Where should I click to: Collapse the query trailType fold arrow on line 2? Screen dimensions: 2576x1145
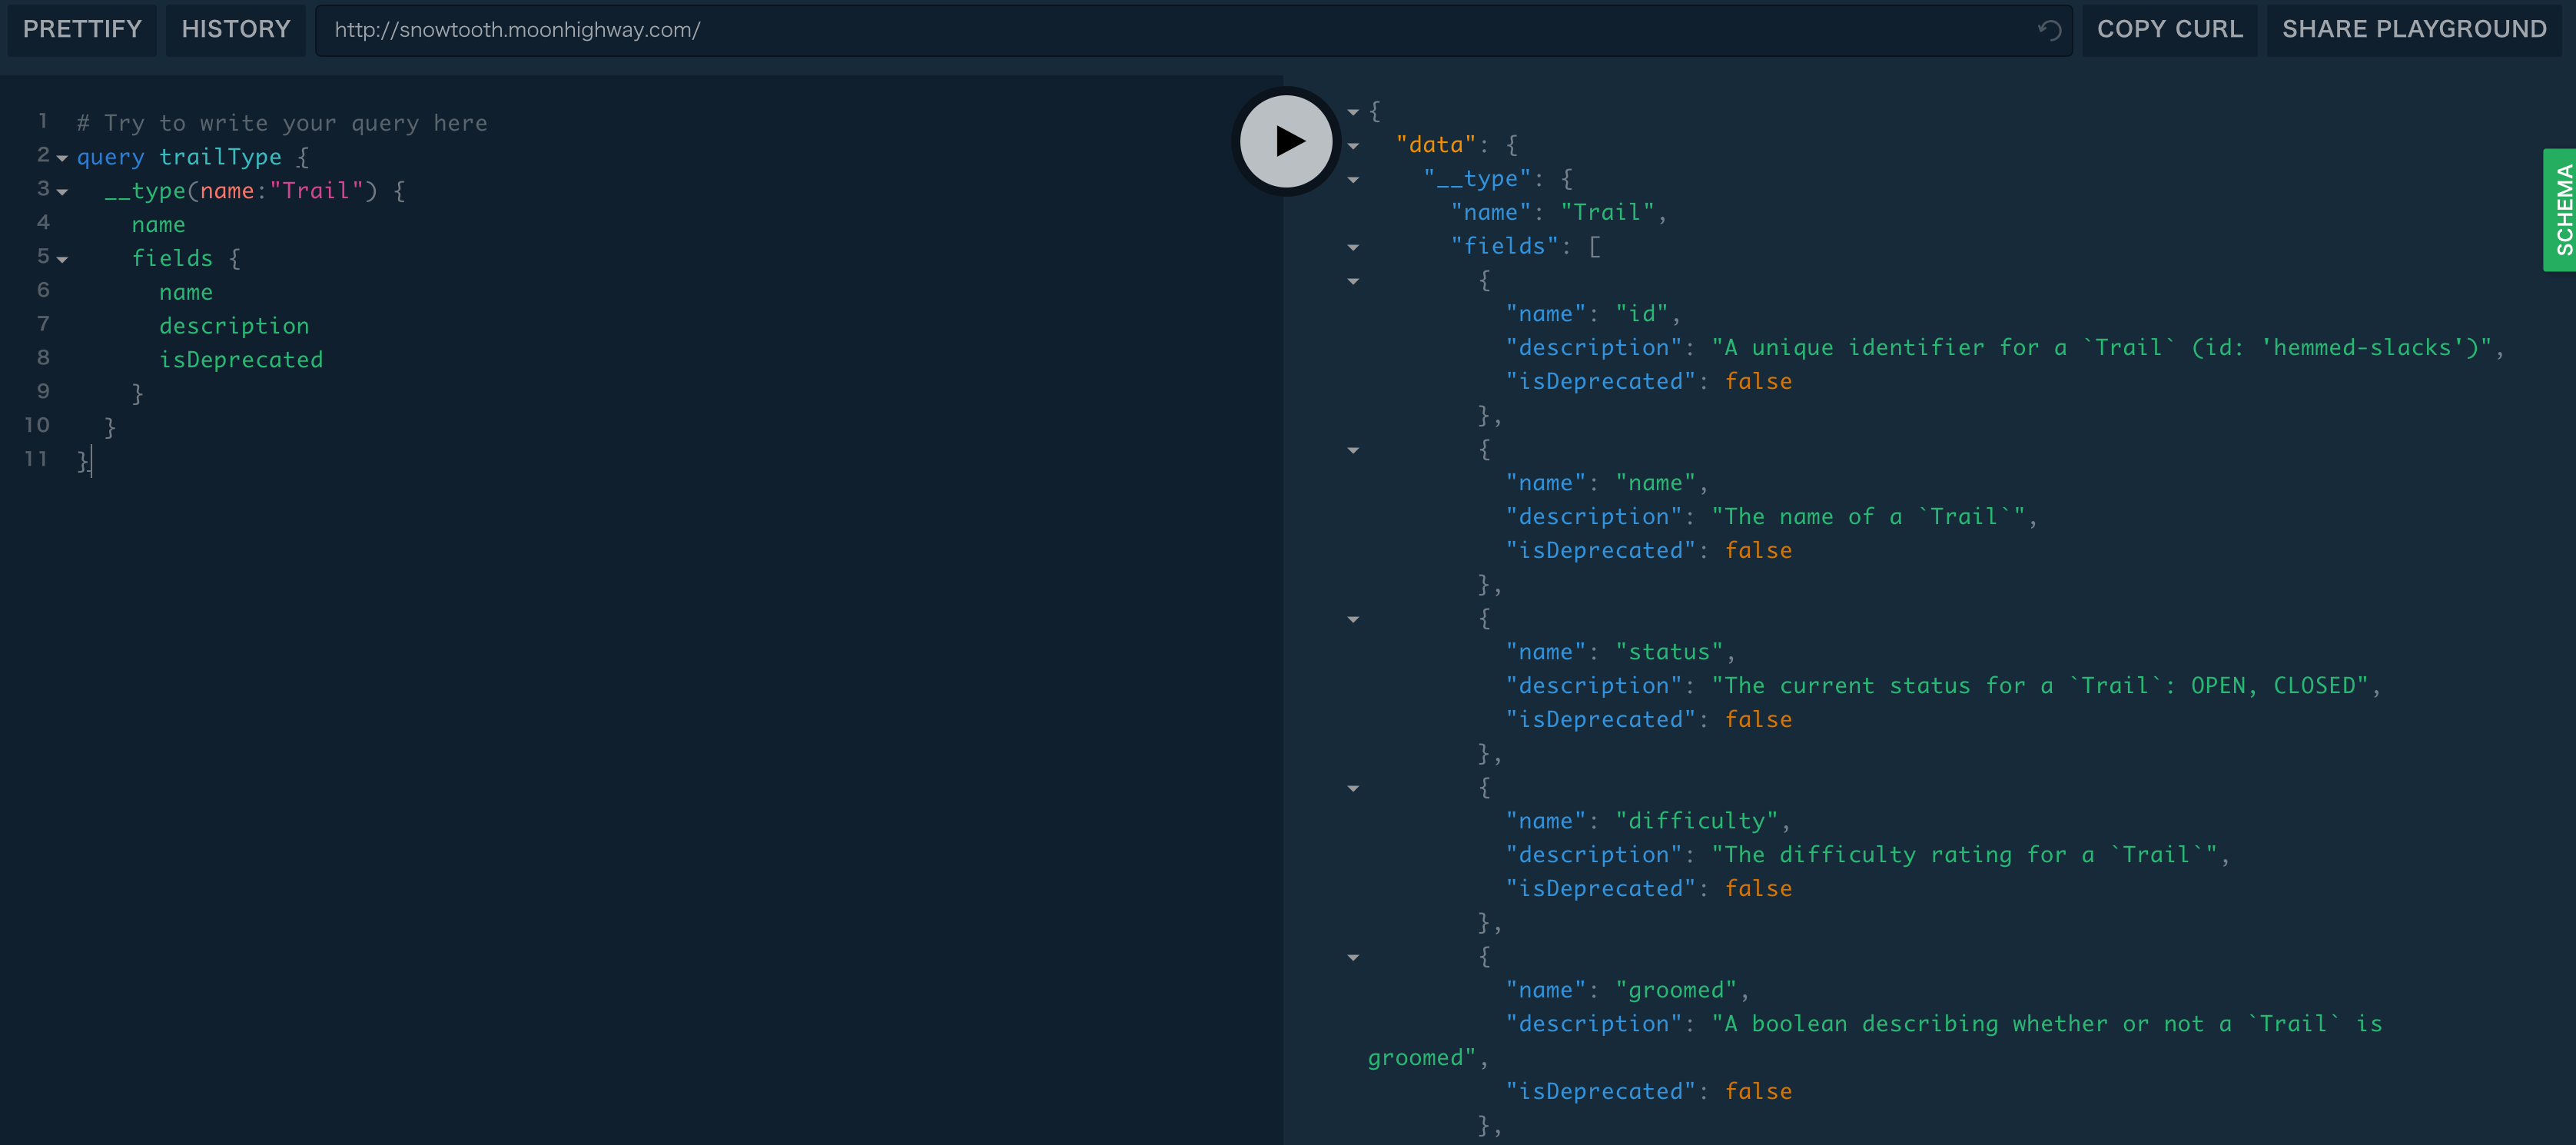pos(63,158)
